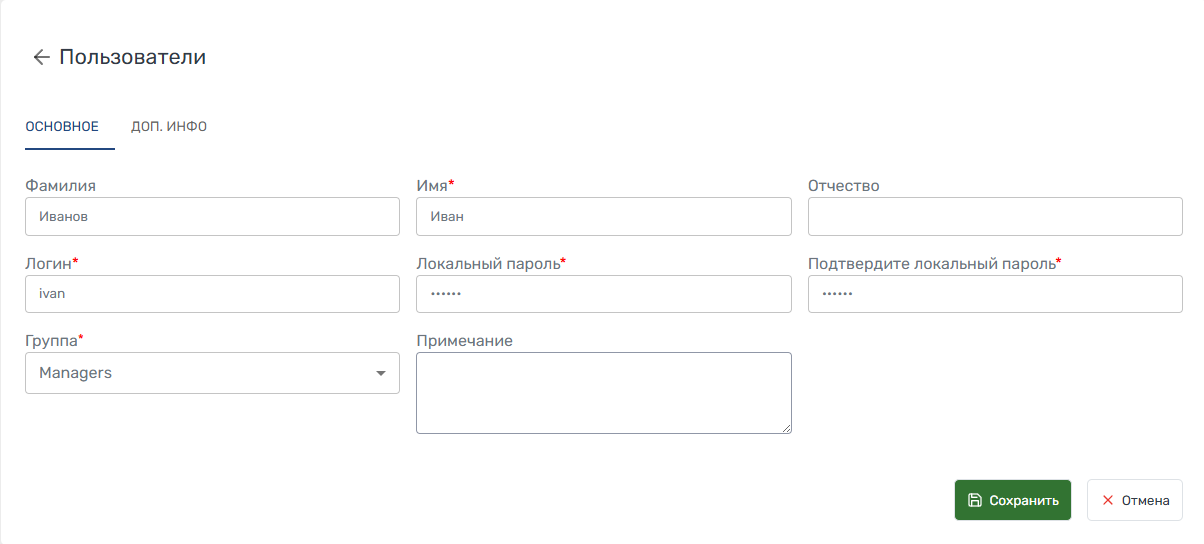Click the Локальный пароль password field
This screenshot has height=544, width=1204.
[603, 294]
